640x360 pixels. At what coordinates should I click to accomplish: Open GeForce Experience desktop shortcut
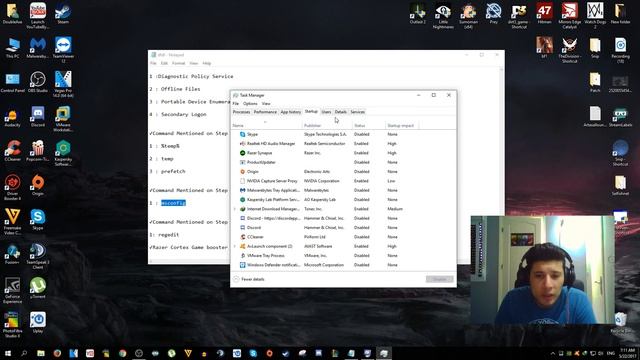[12, 290]
